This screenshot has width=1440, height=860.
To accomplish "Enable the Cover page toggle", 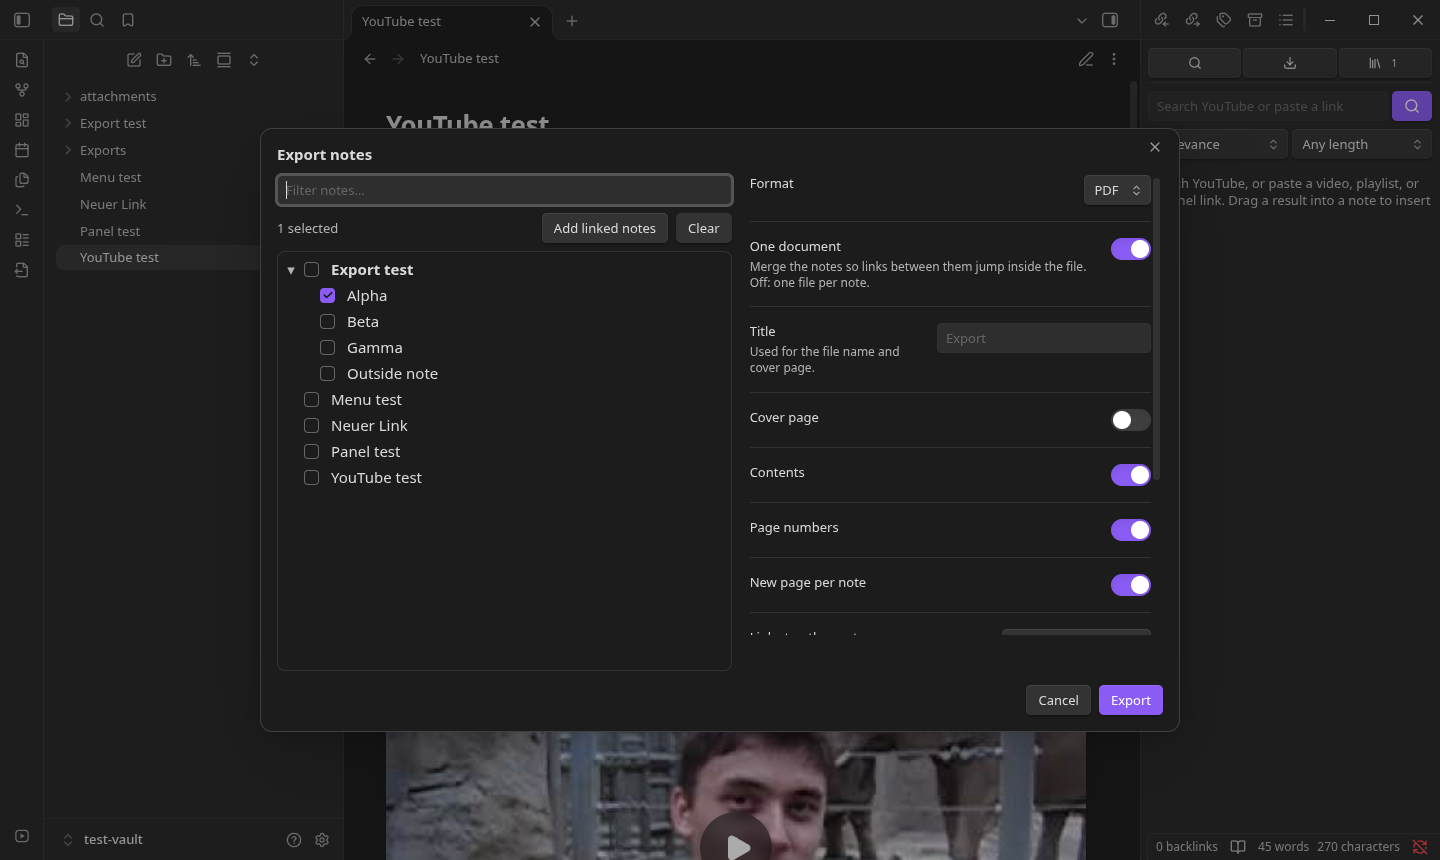I will (1131, 420).
